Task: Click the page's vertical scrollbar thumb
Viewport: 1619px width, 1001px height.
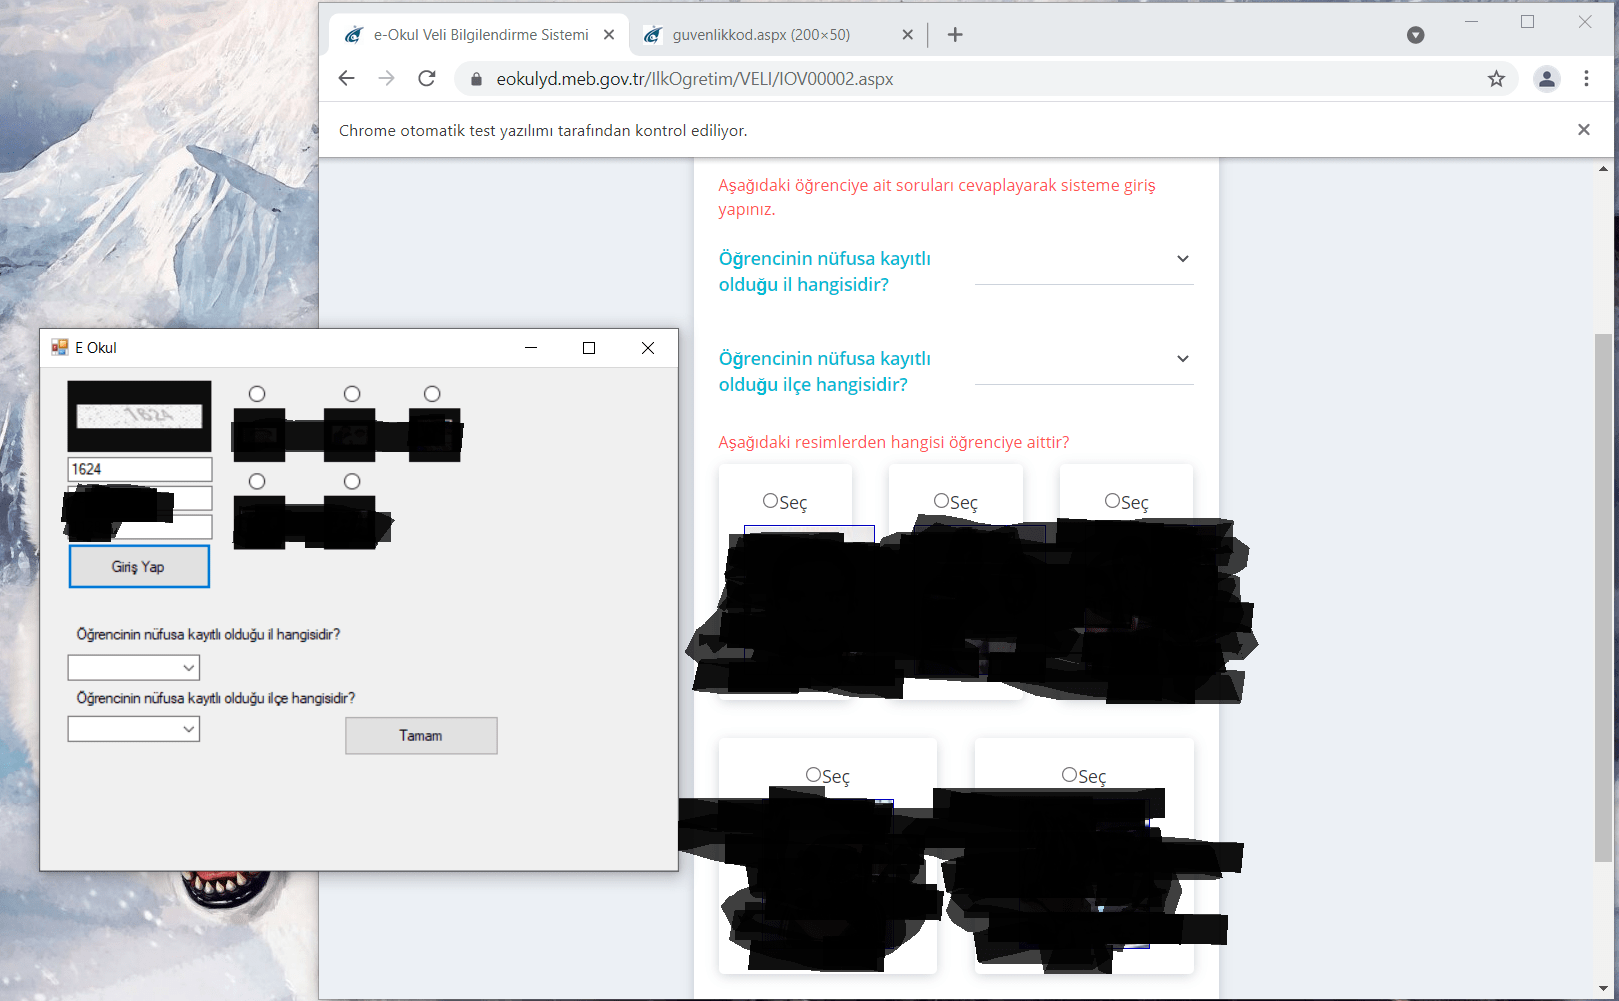Action: pos(1604,597)
